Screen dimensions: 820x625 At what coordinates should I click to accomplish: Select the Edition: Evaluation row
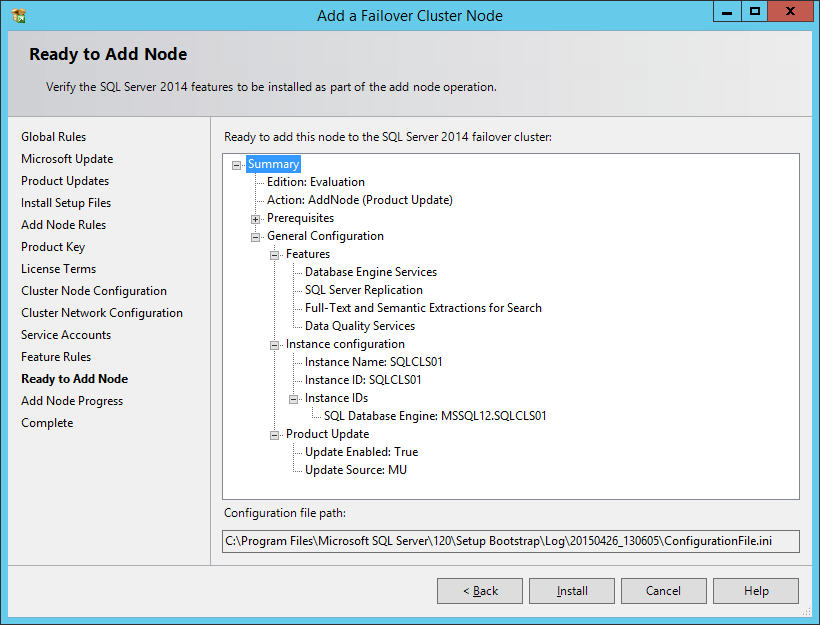pos(316,182)
